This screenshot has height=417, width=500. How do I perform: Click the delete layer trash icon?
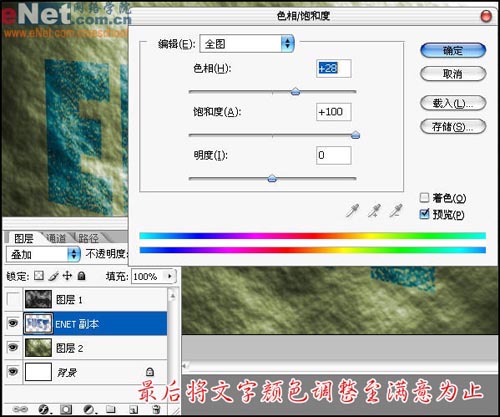coord(156,409)
